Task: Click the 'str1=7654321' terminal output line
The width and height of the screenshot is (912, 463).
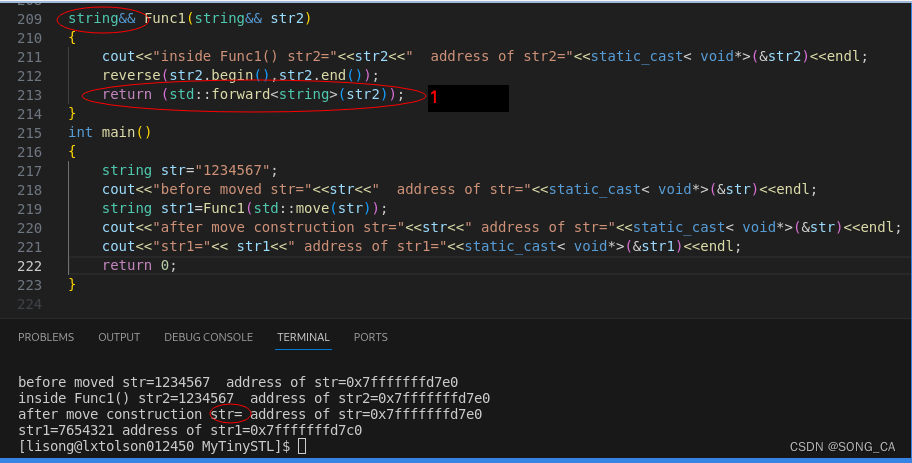Action: [190, 430]
